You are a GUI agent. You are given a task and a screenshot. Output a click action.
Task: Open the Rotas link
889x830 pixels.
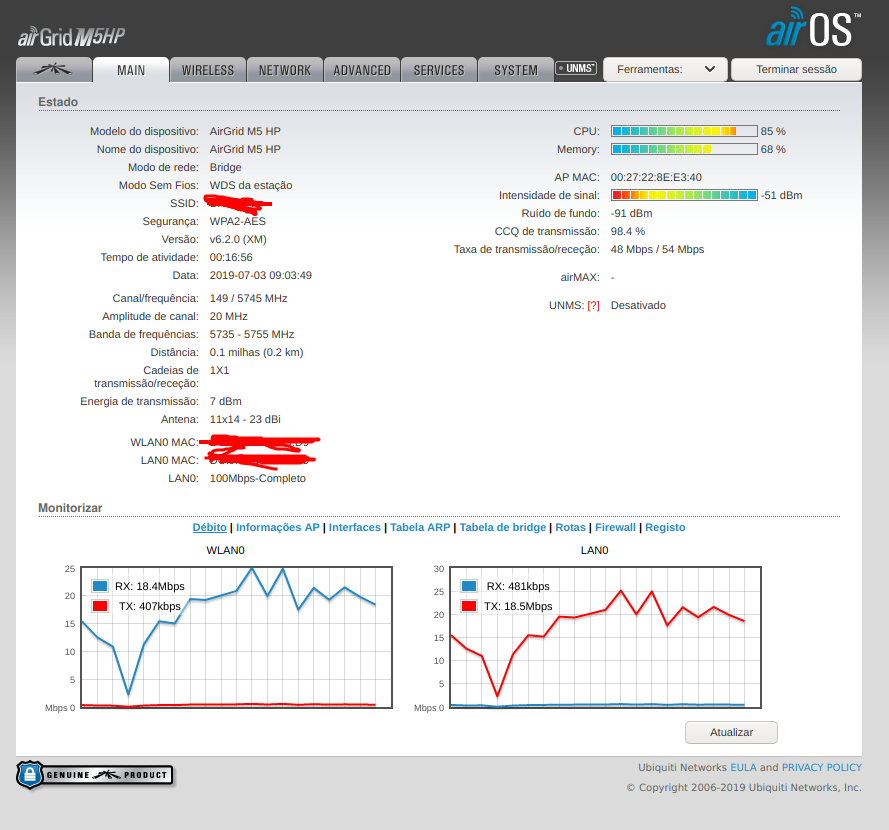[570, 527]
